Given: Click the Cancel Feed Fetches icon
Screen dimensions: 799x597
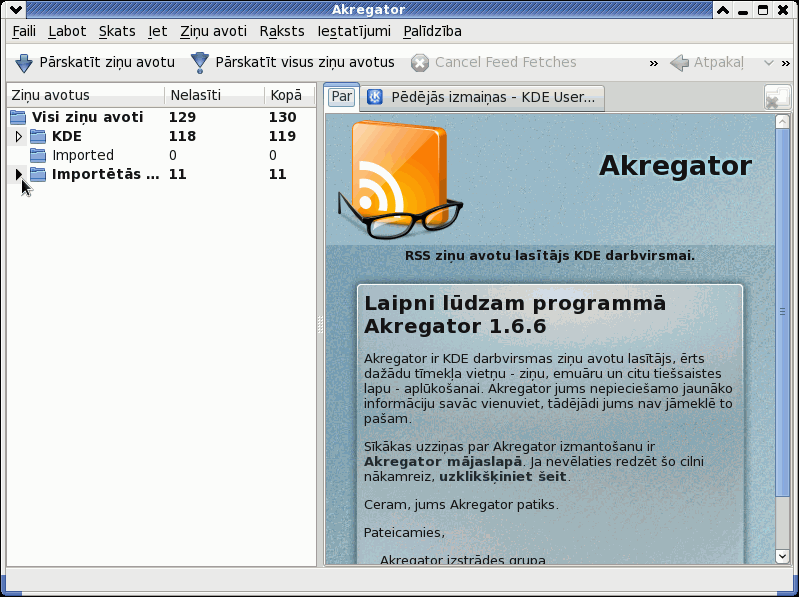Looking at the screenshot, I should (419, 63).
